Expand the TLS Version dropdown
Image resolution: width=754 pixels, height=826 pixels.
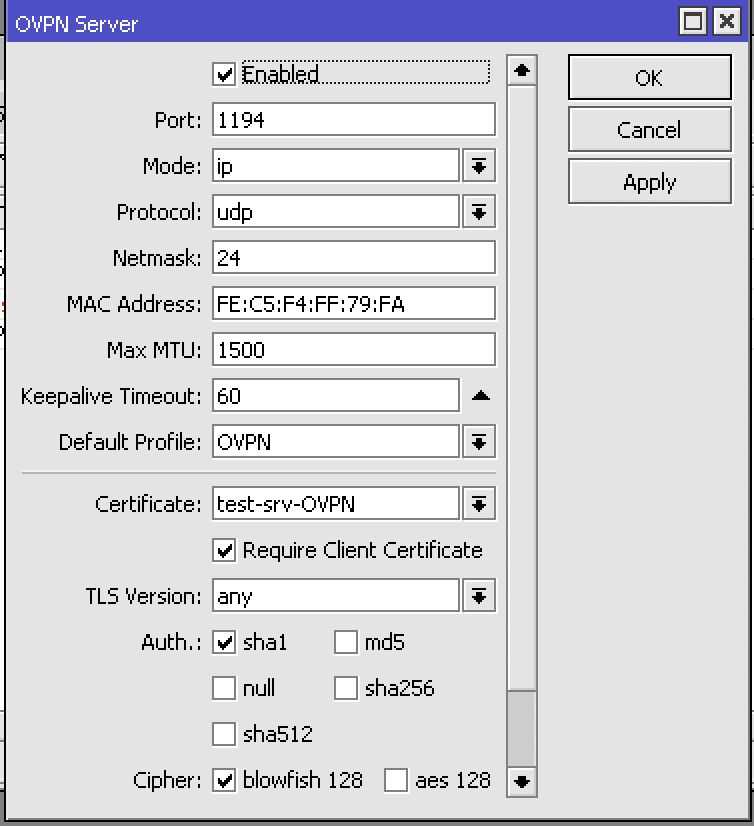pos(479,596)
